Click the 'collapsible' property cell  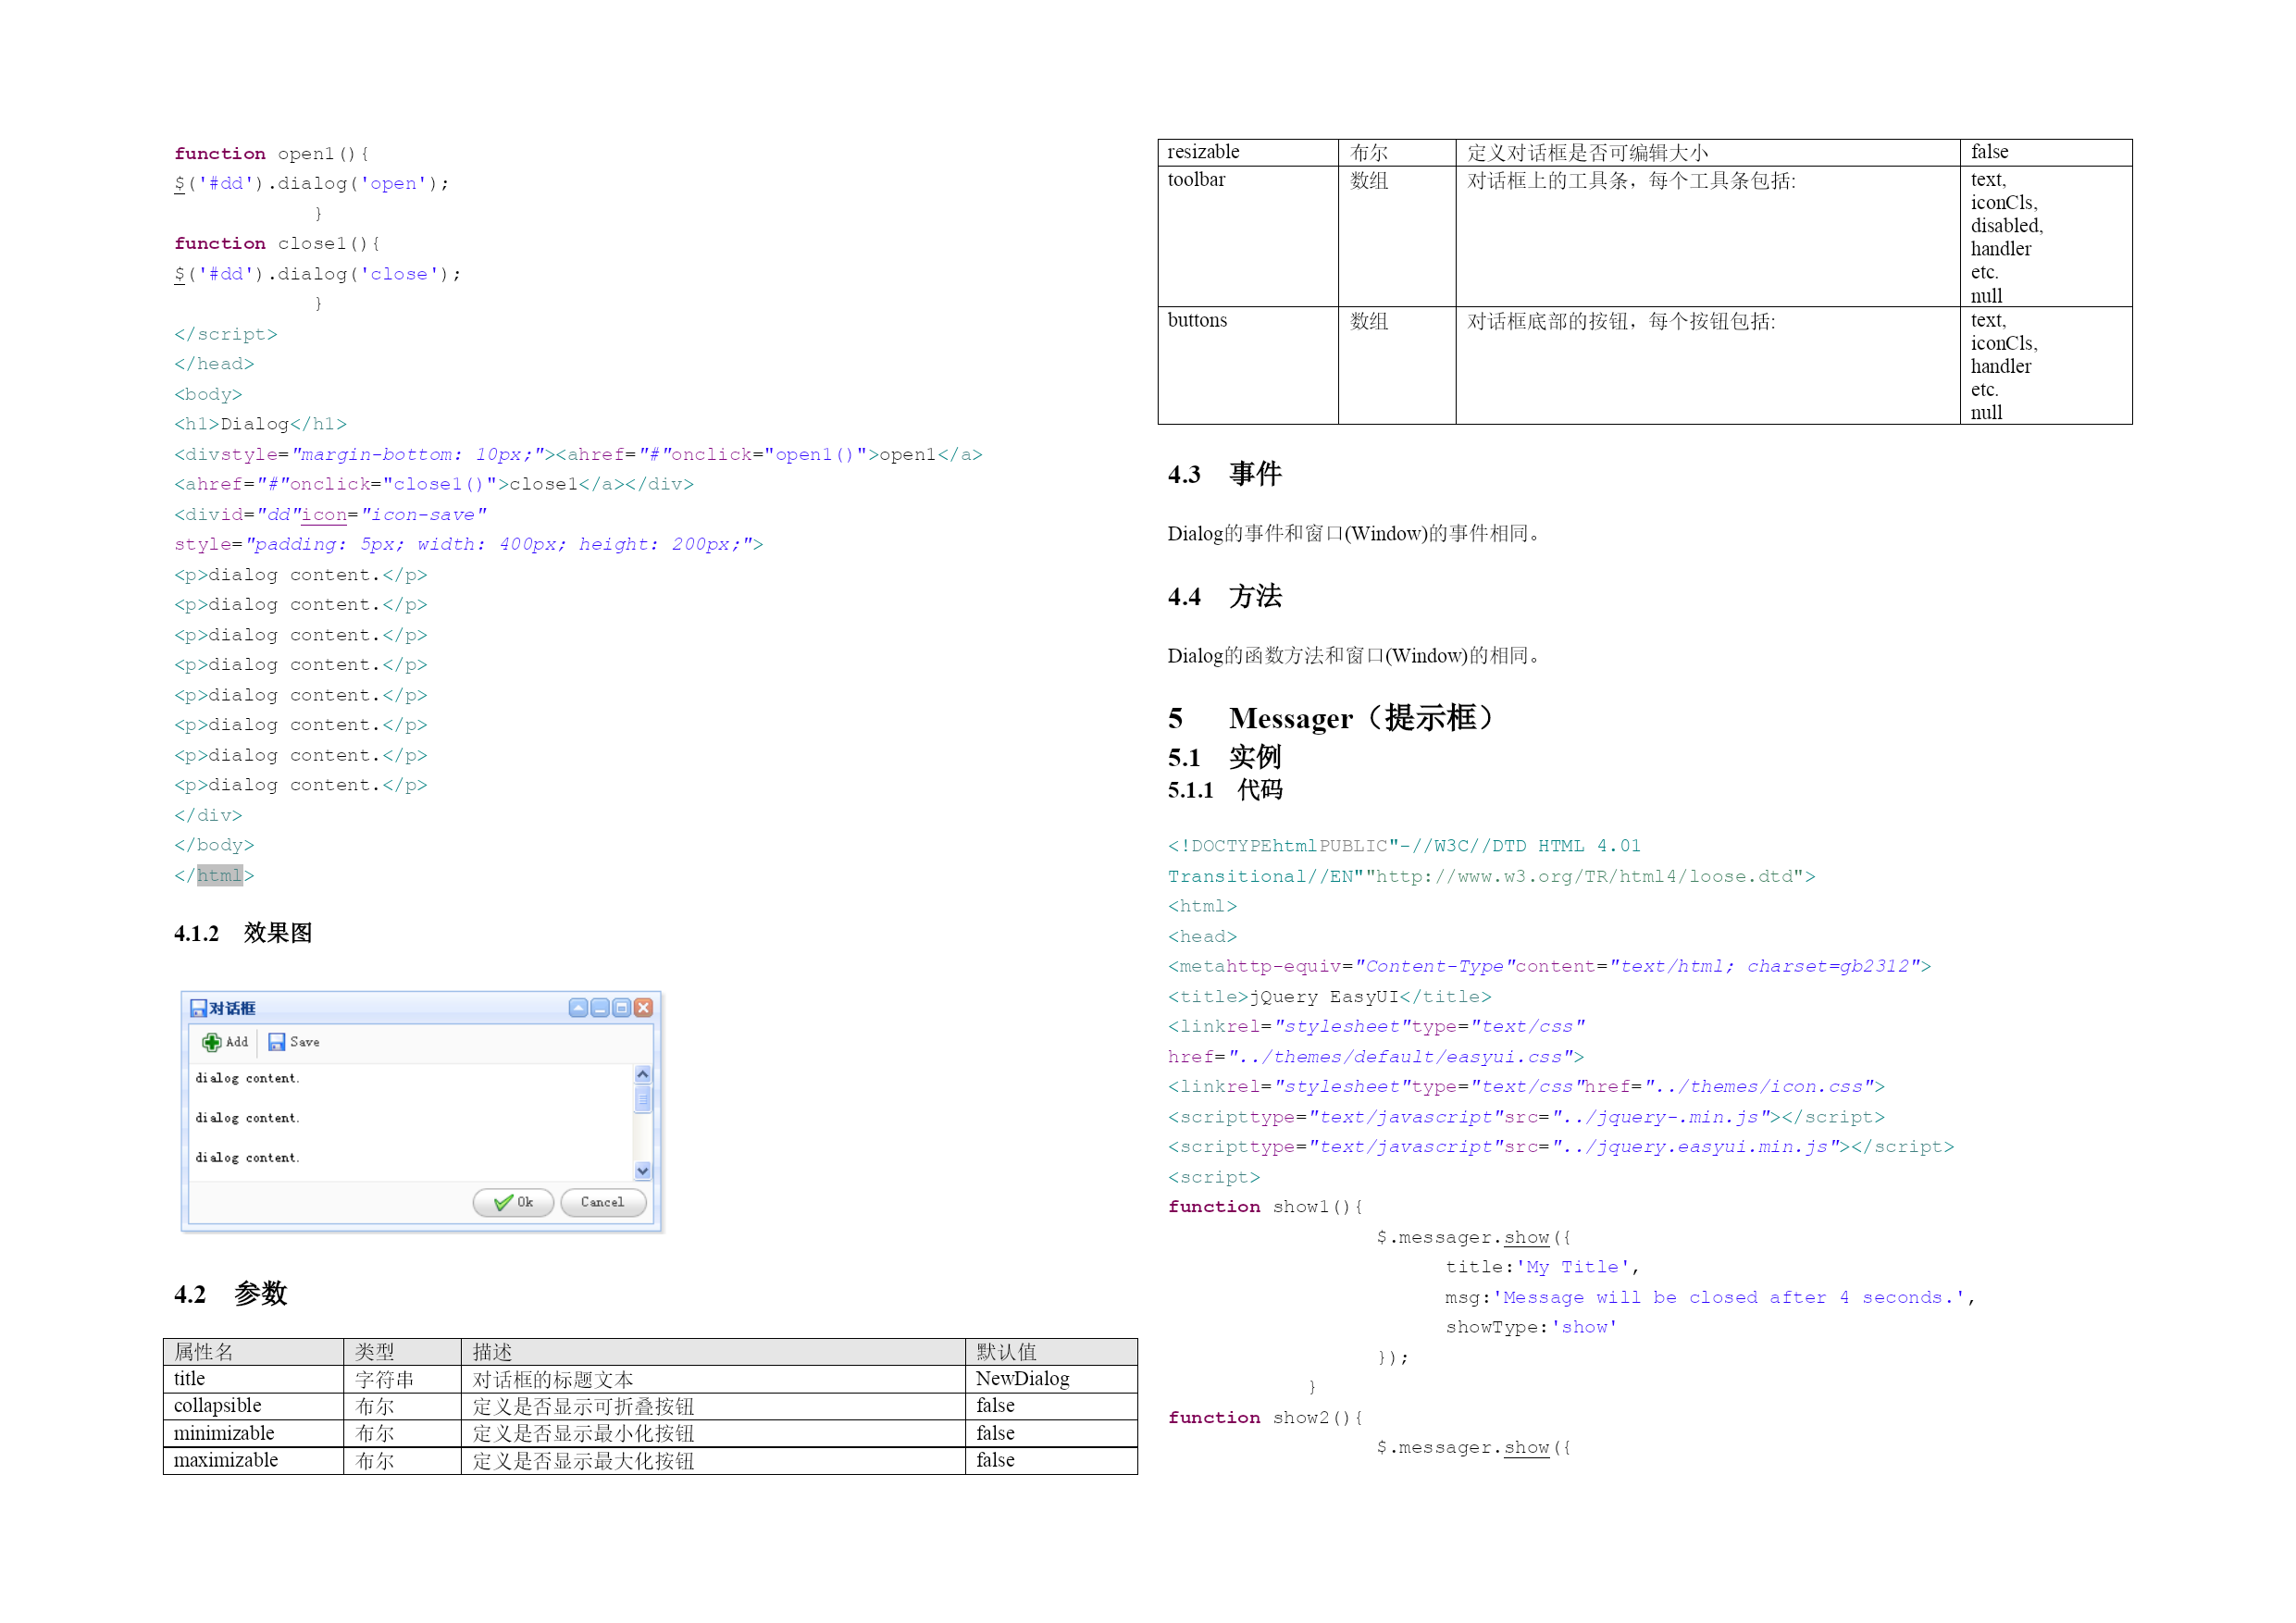pos(253,1406)
